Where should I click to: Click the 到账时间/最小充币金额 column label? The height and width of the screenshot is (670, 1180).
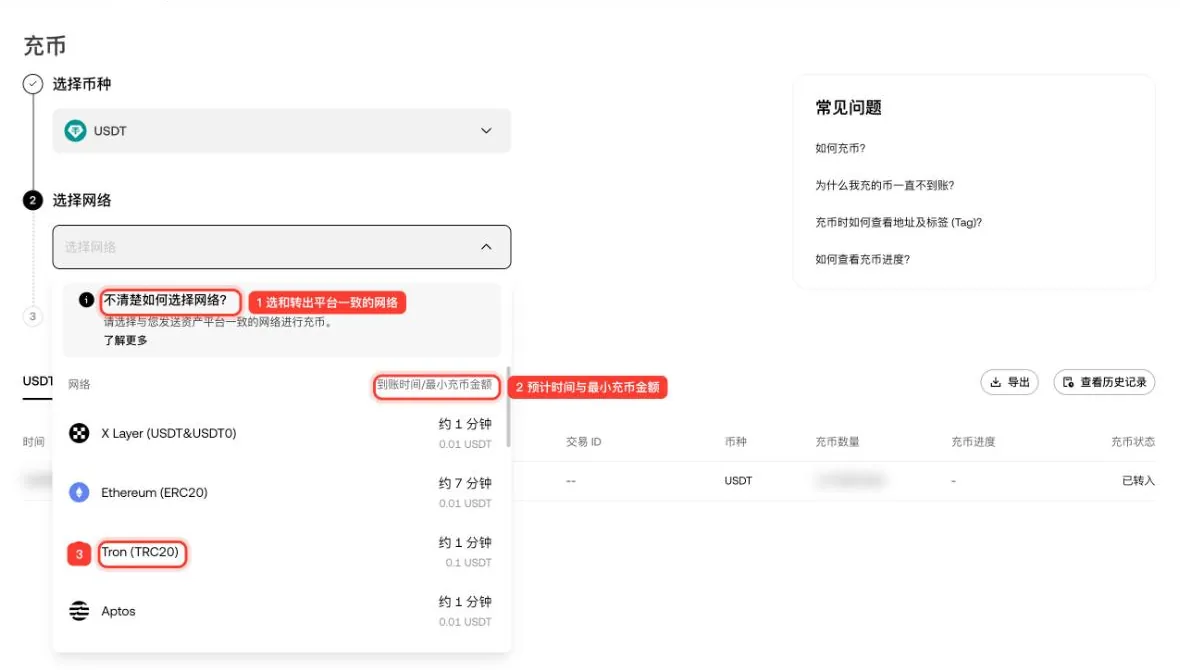click(434, 385)
